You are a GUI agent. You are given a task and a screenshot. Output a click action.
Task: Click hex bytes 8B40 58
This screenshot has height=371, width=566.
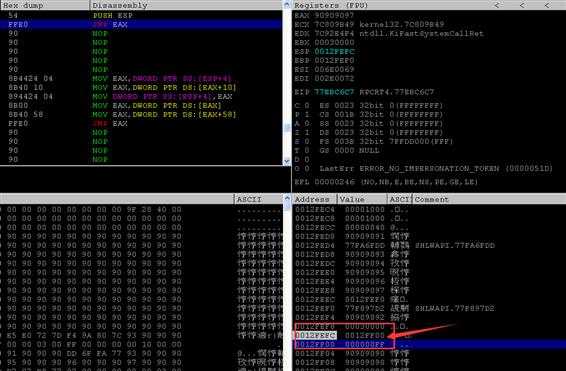[x=26, y=114]
